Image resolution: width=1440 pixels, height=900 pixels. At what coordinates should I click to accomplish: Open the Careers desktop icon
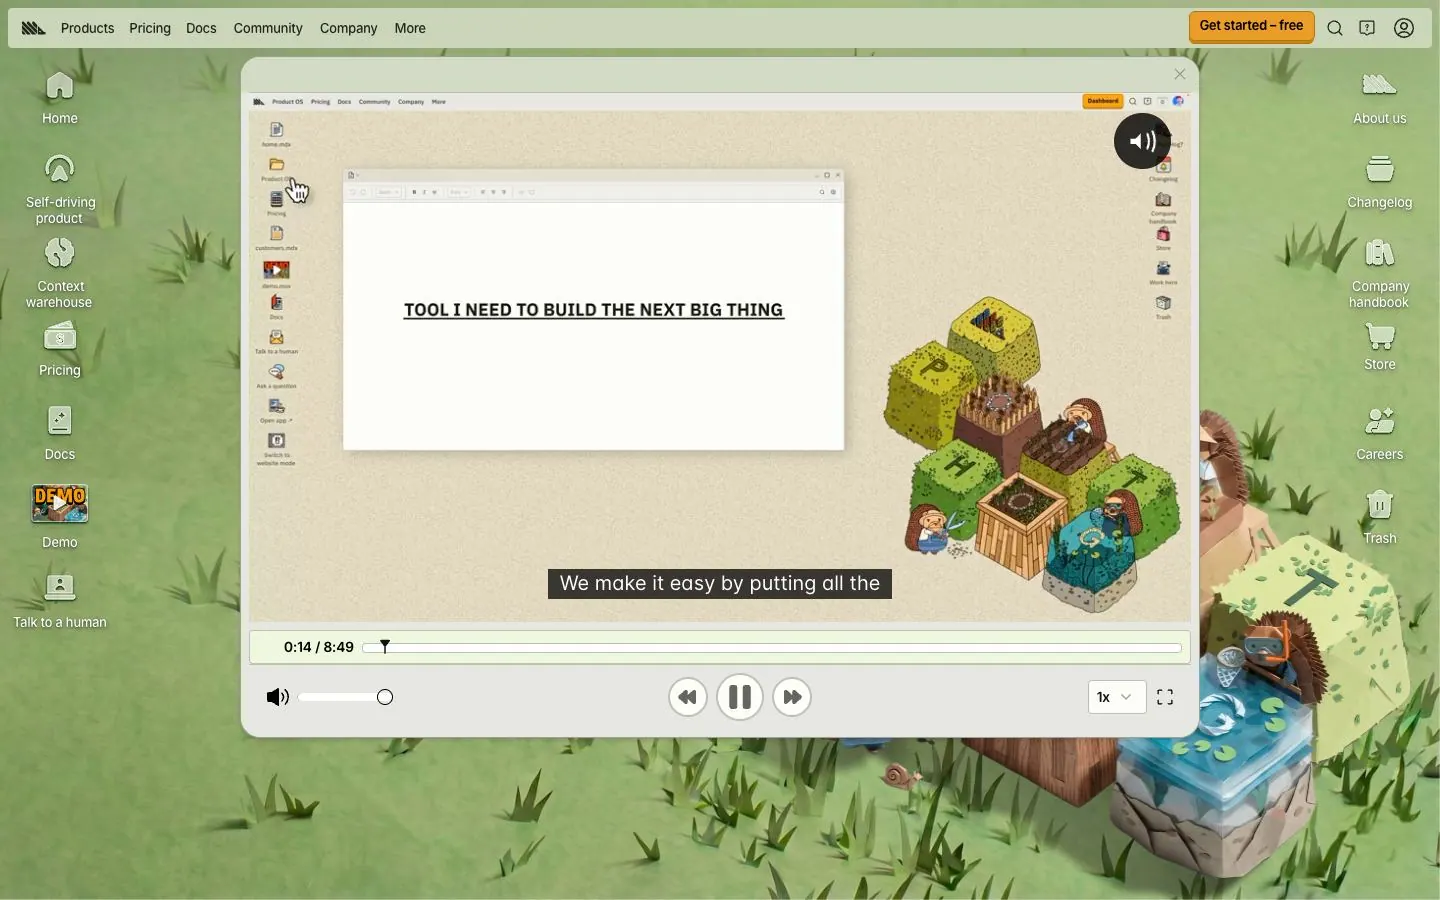pyautogui.click(x=1380, y=433)
